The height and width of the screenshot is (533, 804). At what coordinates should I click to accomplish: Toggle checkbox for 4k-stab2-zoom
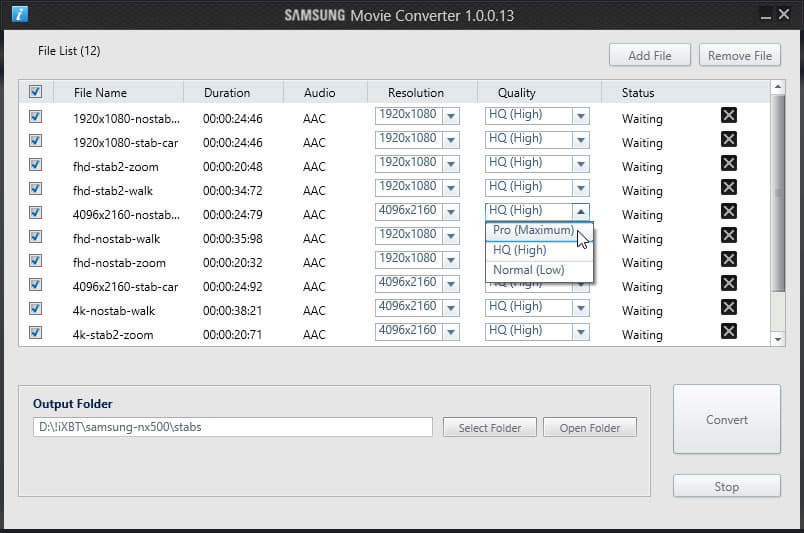tap(35, 332)
